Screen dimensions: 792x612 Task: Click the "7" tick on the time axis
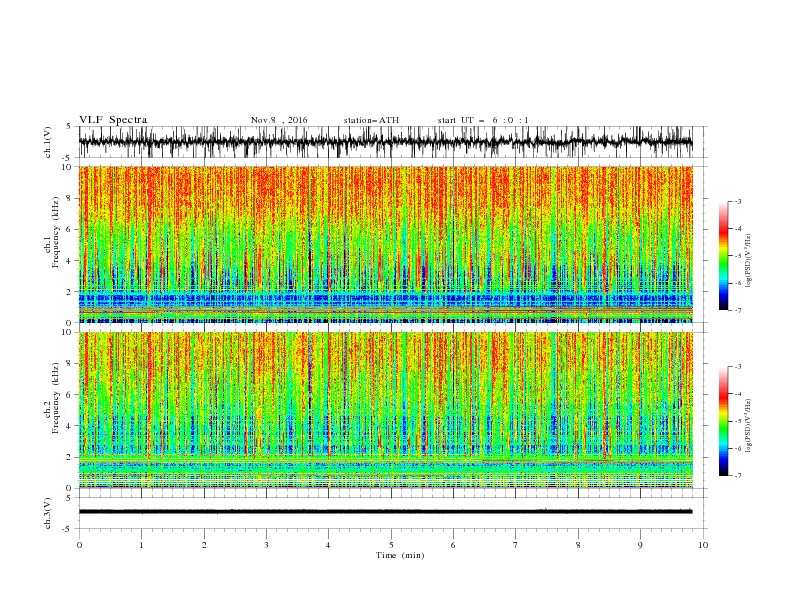pyautogui.click(x=515, y=545)
